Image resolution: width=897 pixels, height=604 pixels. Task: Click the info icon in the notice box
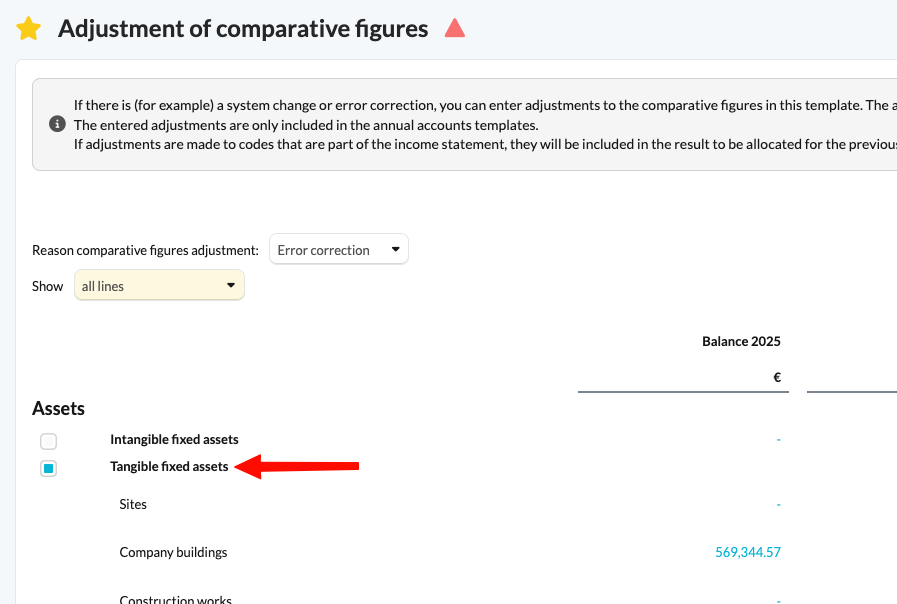(57, 124)
